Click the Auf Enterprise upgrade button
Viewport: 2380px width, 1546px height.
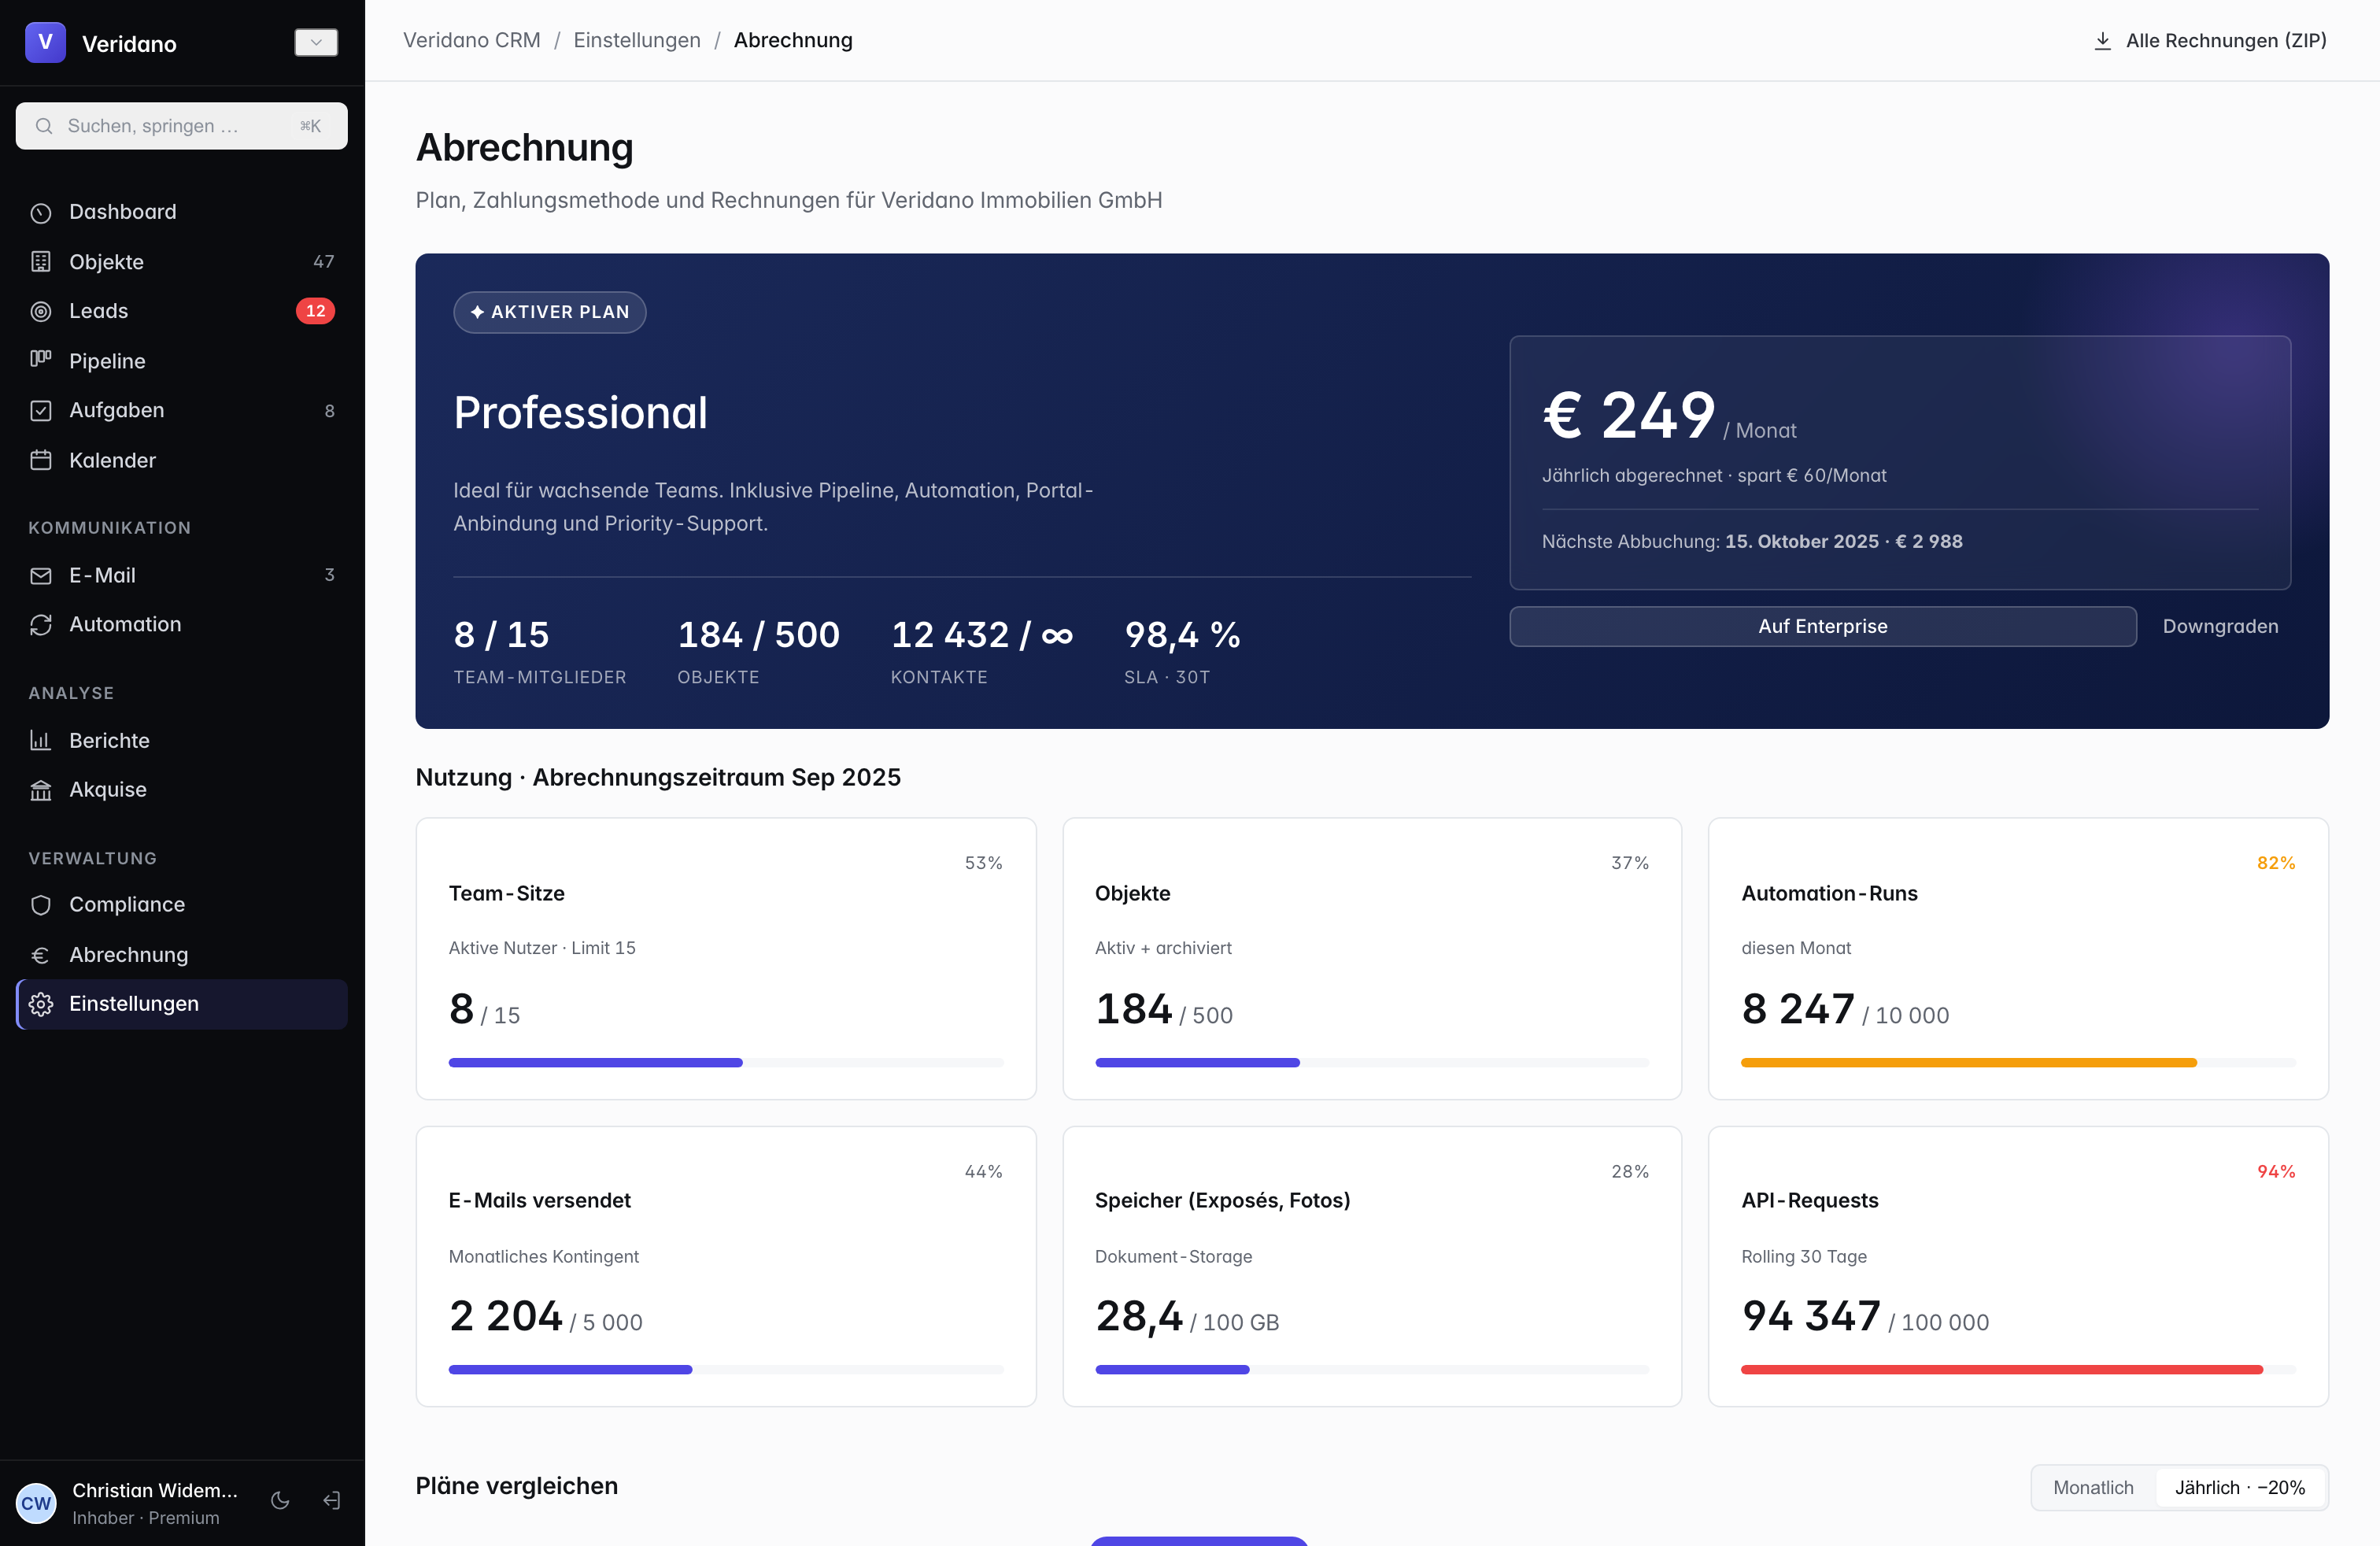tap(1822, 626)
